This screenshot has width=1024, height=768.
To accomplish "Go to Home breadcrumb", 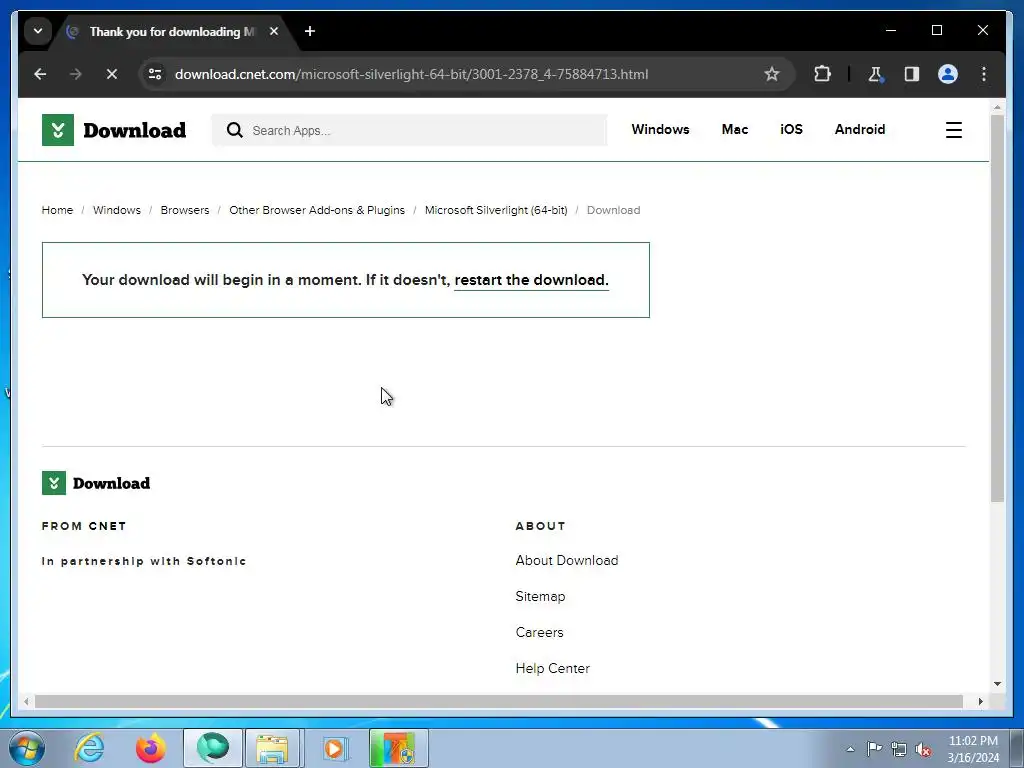I will click(x=57, y=210).
